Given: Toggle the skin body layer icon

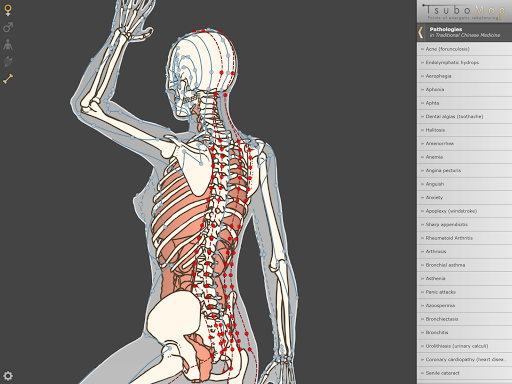Looking at the screenshot, I should pyautogui.click(x=8, y=44).
